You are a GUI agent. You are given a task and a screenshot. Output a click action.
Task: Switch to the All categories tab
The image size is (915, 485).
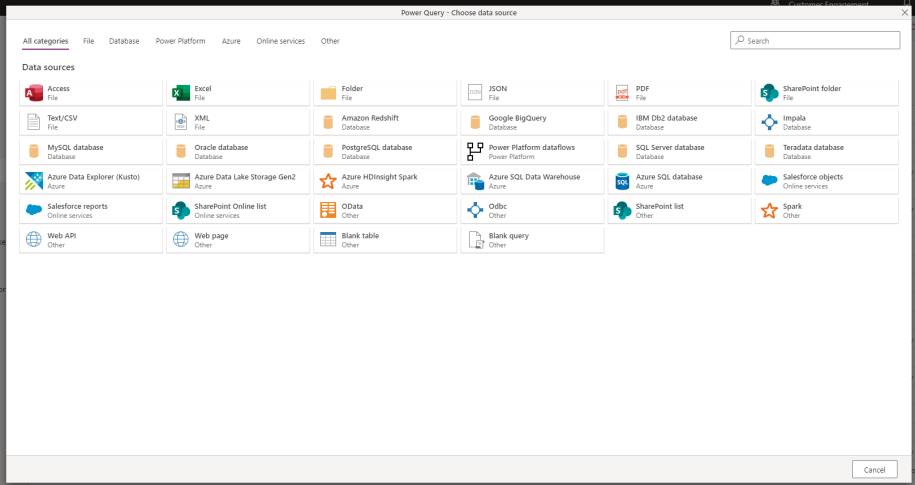pyautogui.click(x=46, y=41)
